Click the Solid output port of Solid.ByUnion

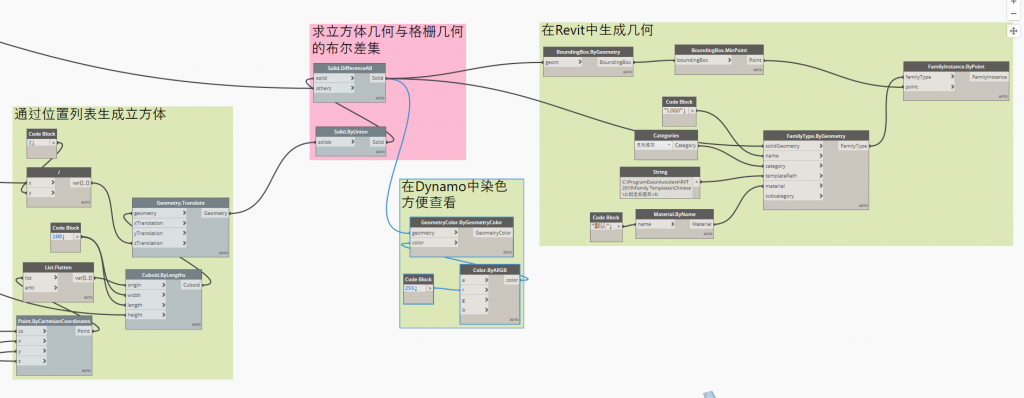pyautogui.click(x=378, y=142)
